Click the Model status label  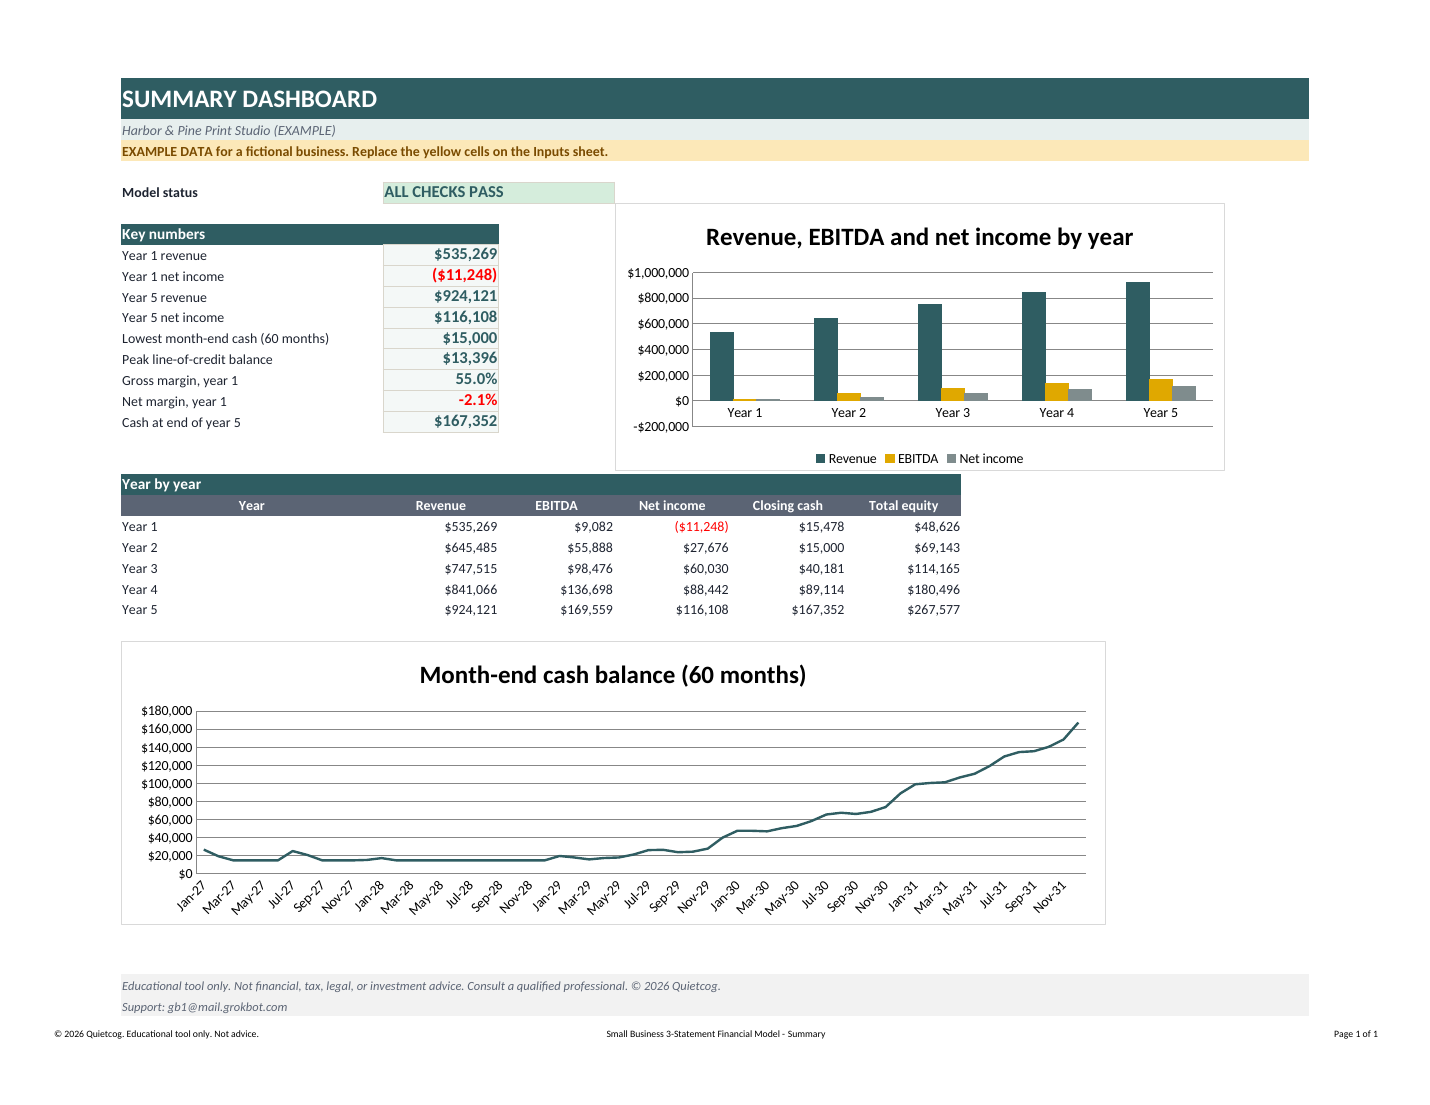pyautogui.click(x=160, y=193)
